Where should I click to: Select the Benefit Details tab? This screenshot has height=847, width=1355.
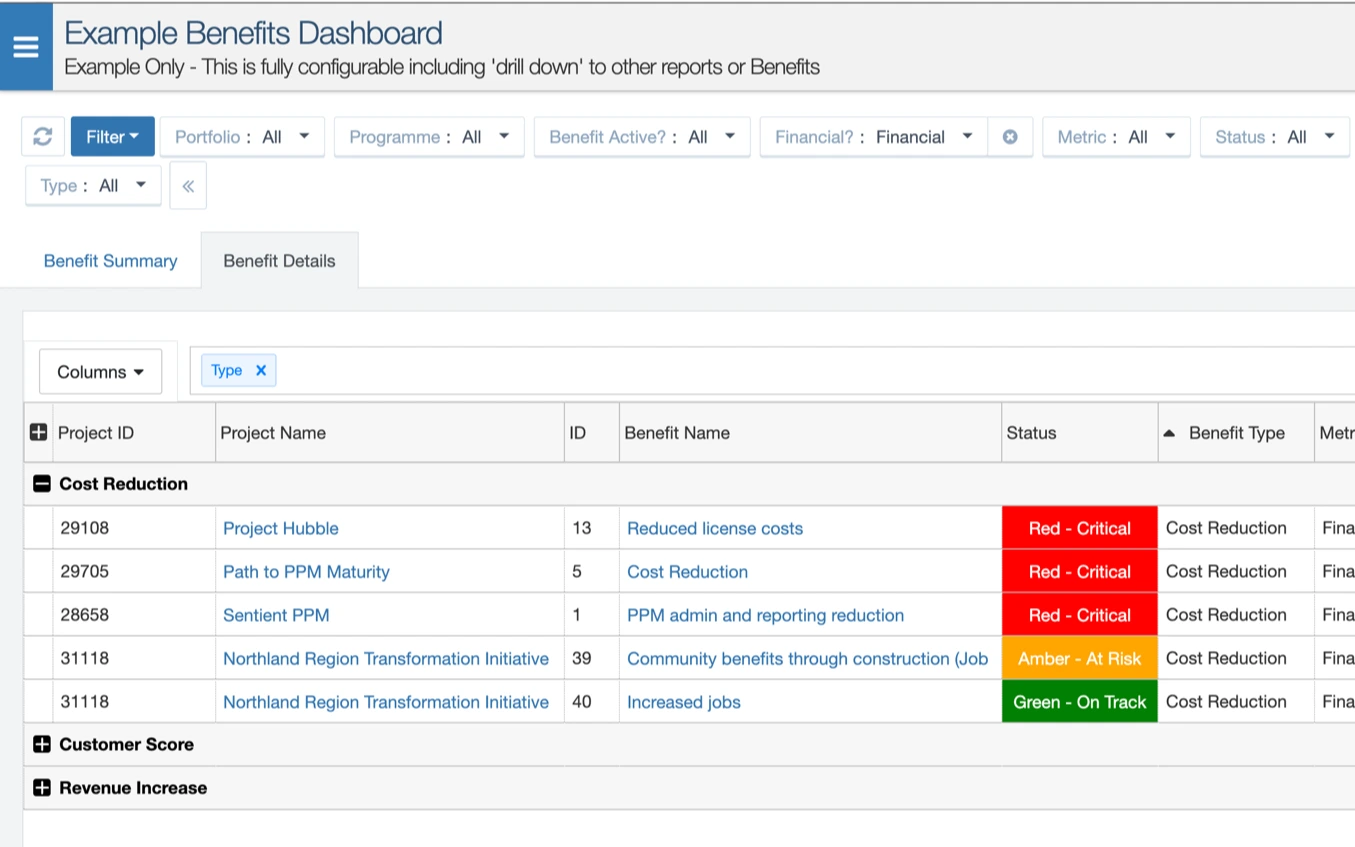coord(279,261)
